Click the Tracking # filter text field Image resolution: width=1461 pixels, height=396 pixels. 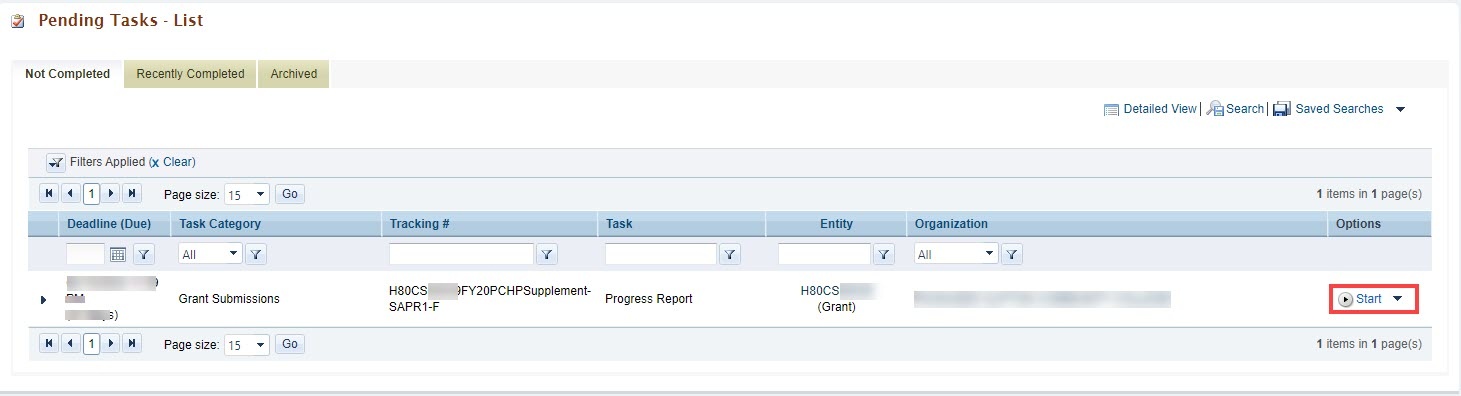click(x=461, y=255)
